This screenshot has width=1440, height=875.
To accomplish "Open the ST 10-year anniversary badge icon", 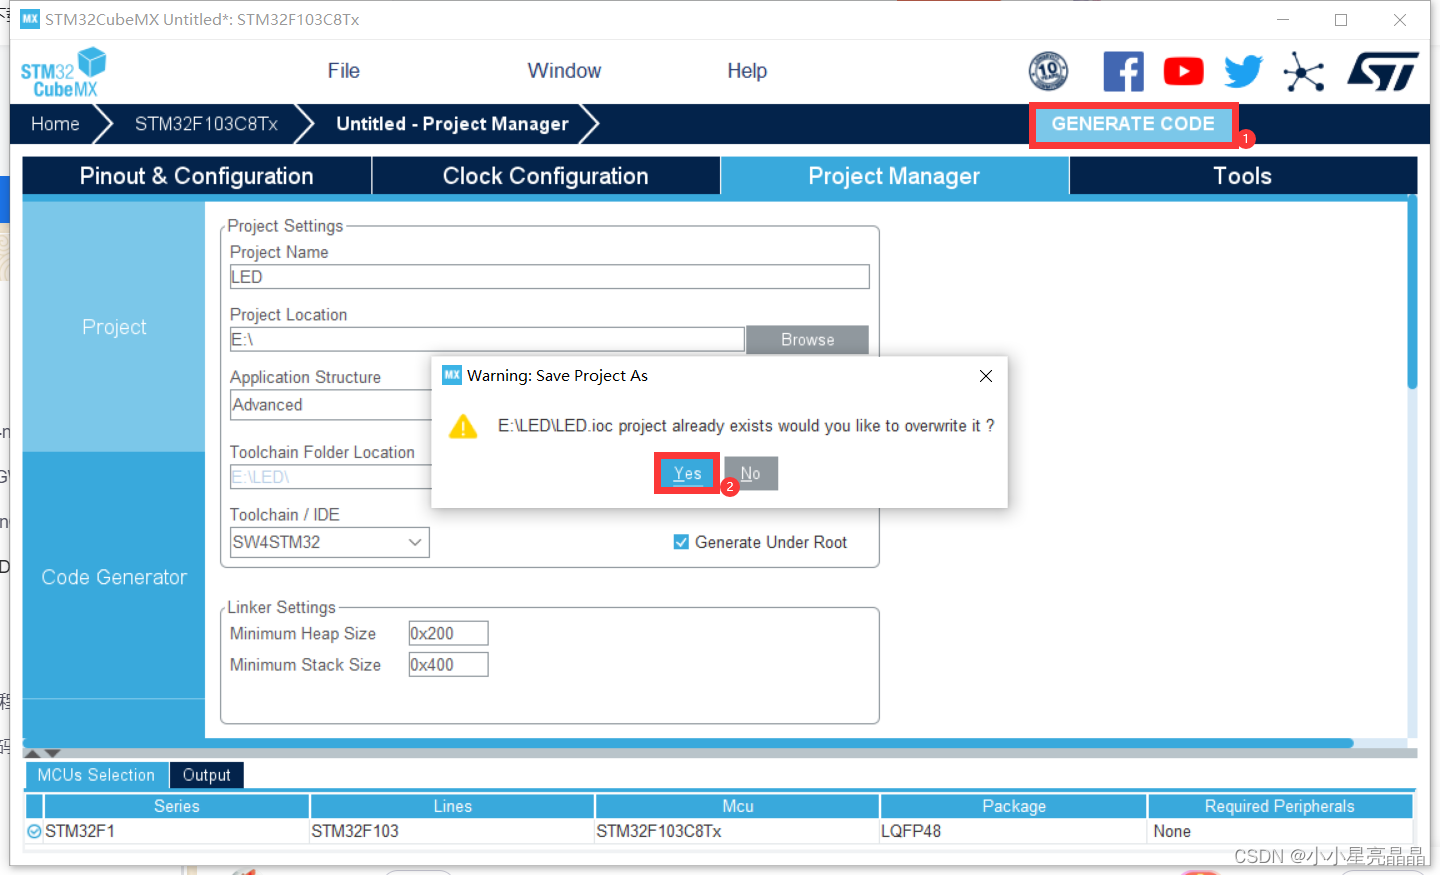I will click(1048, 71).
